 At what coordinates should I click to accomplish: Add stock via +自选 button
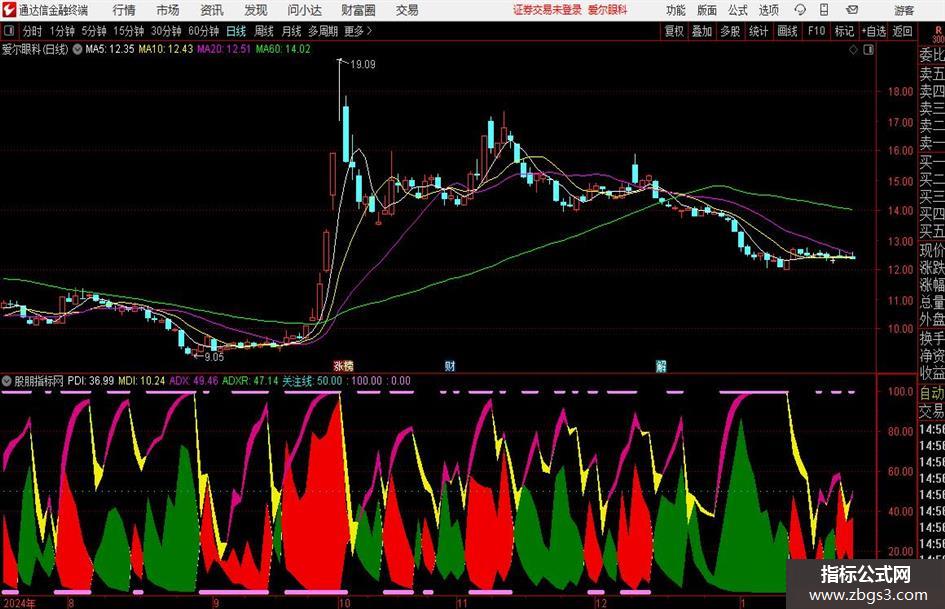click(x=874, y=31)
